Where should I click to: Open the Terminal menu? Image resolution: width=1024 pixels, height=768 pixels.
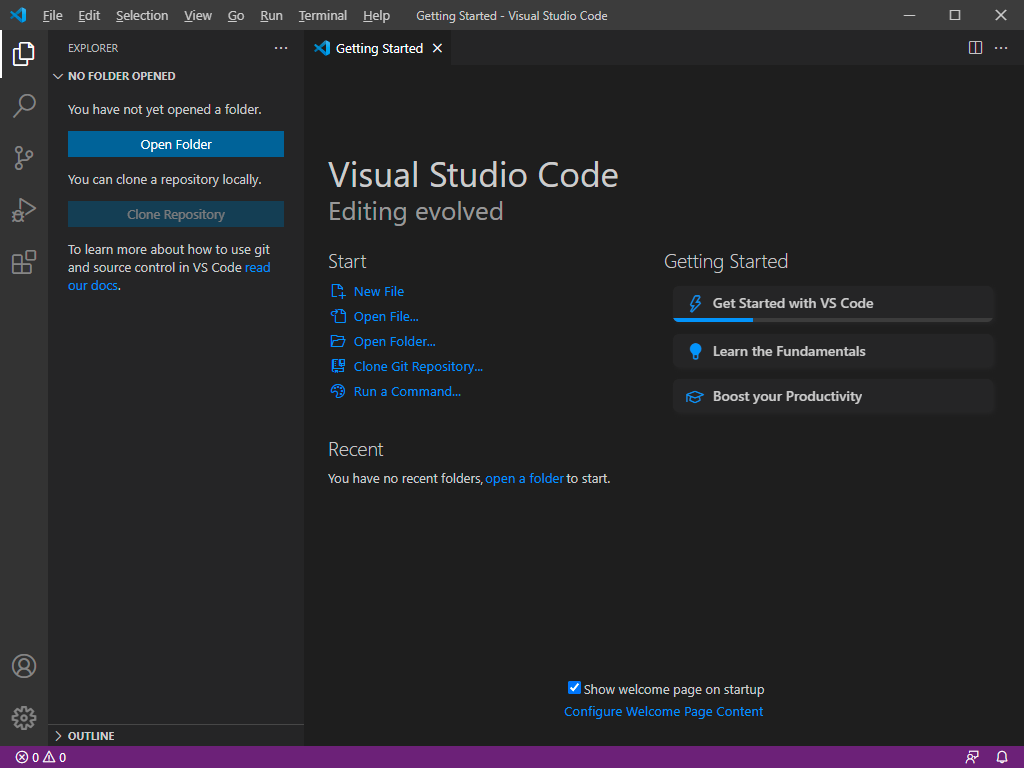point(323,16)
